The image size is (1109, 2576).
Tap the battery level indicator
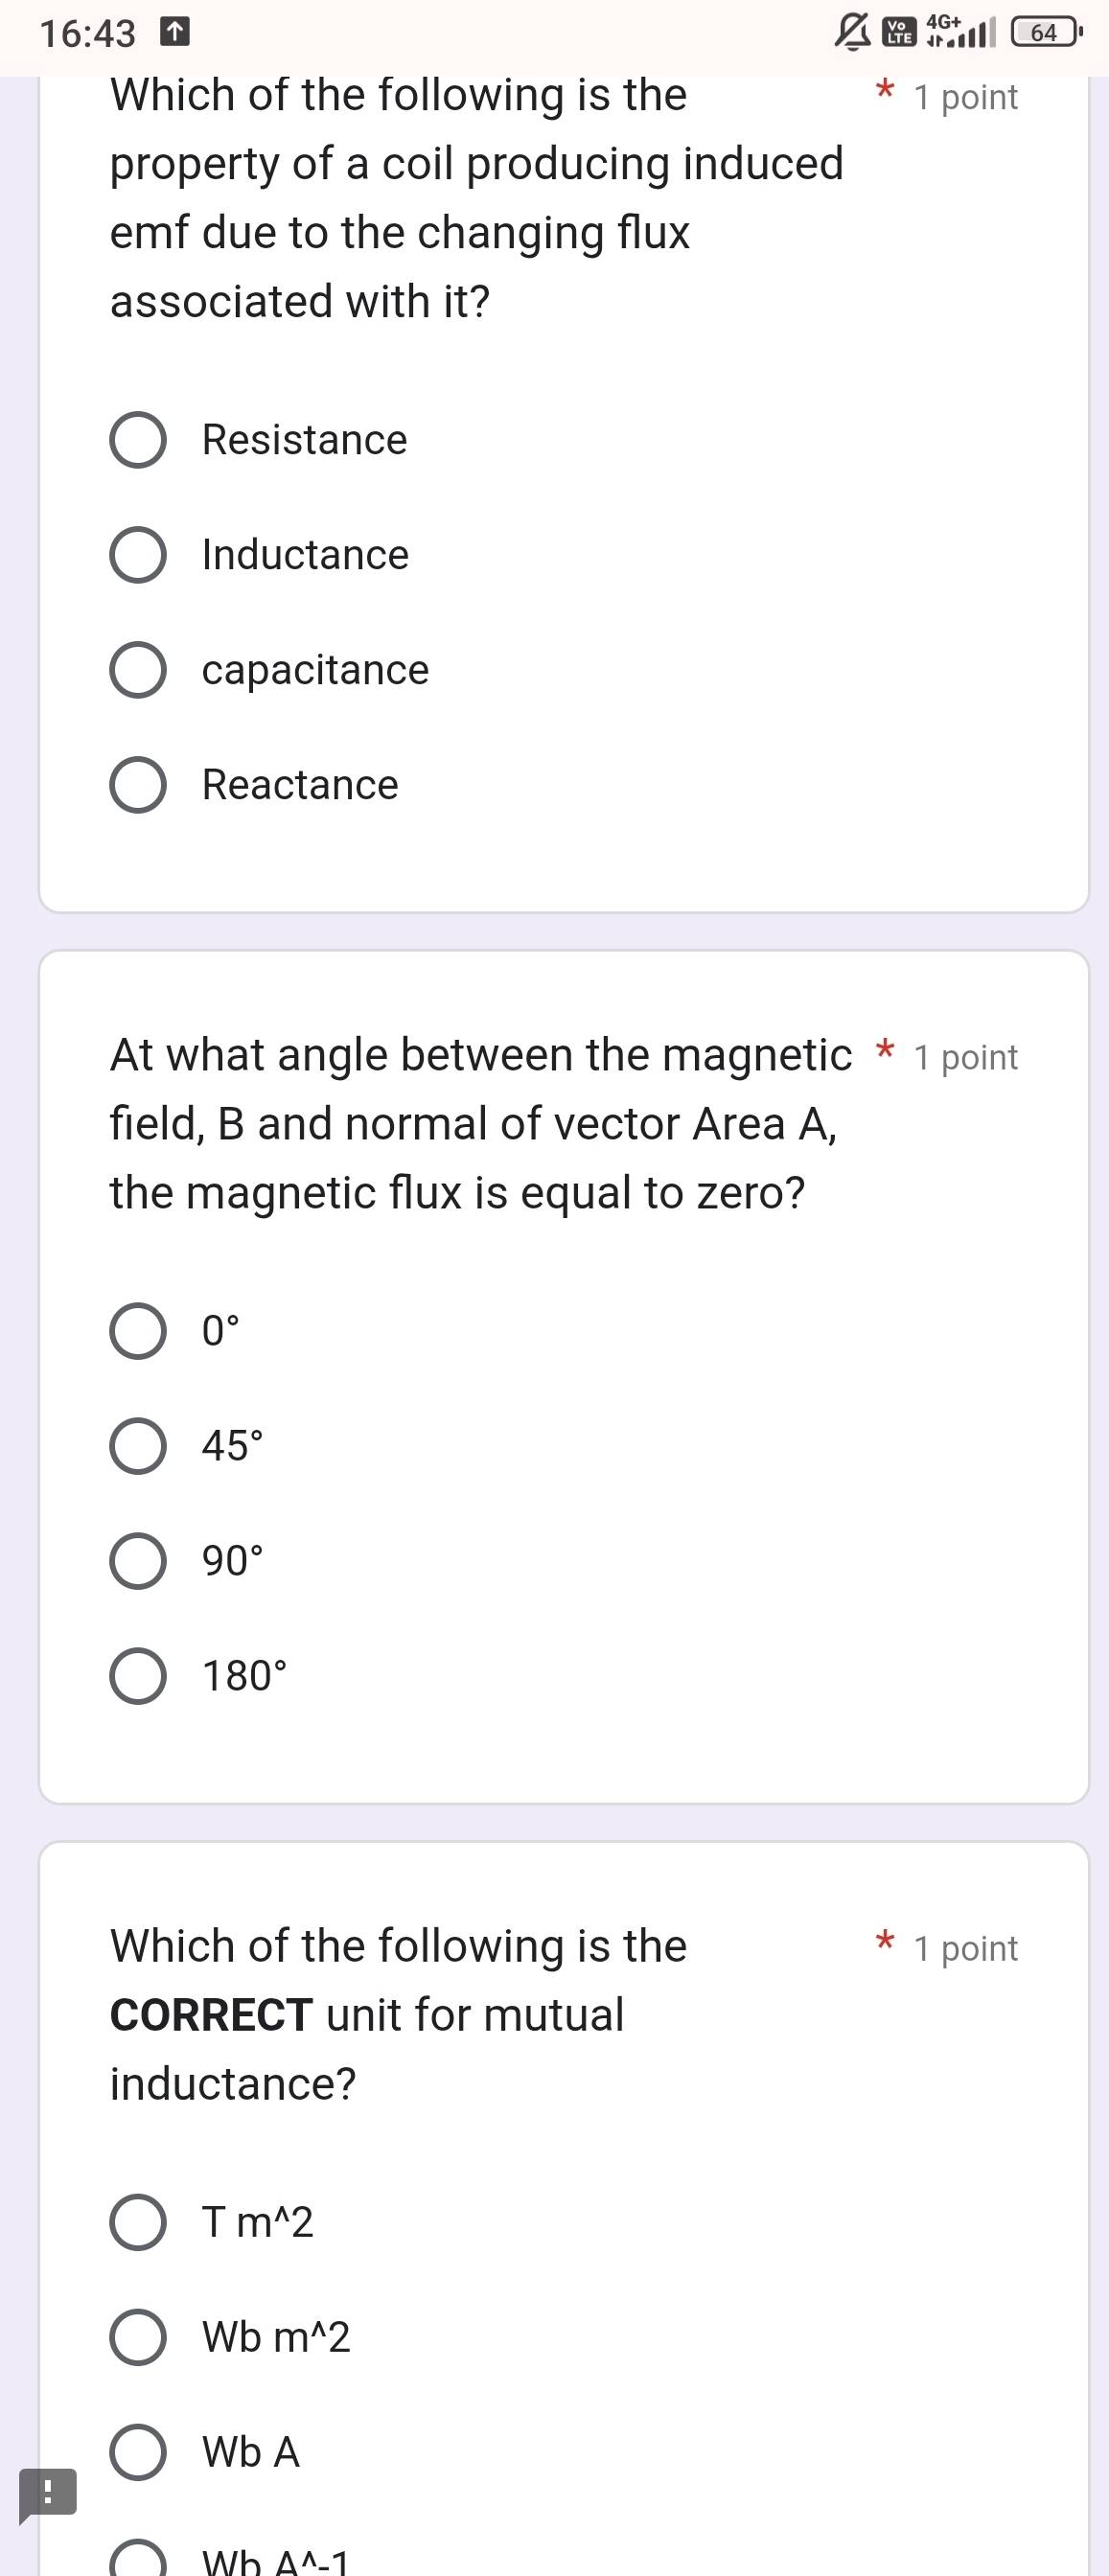tap(1045, 33)
